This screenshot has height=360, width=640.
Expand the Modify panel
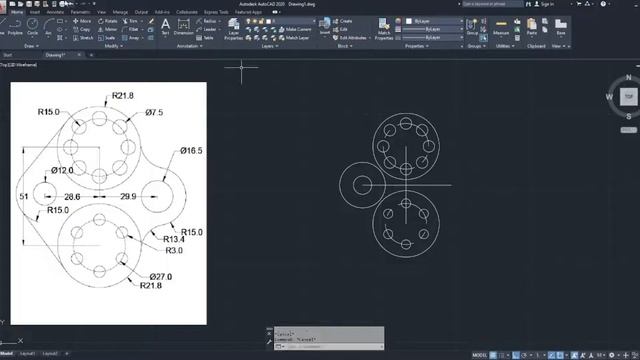click(x=113, y=46)
